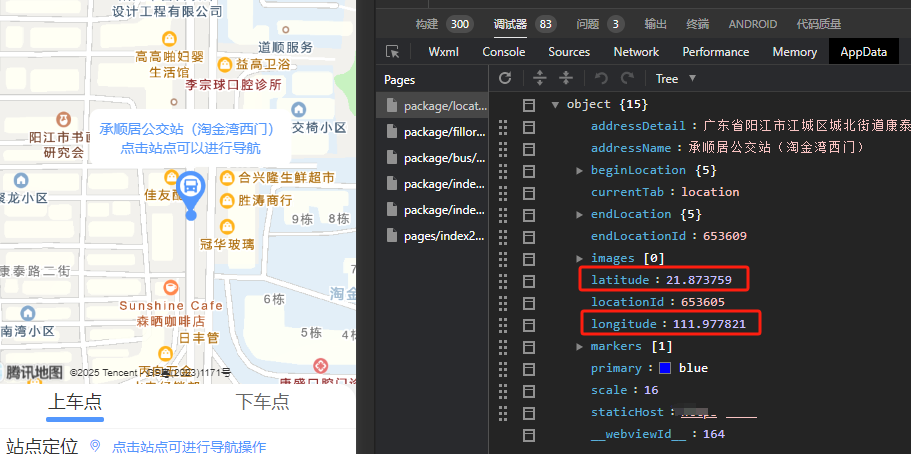Click the 合兴隆生鲜超市 shop icon on map
911x454 pixels.
pos(227,178)
